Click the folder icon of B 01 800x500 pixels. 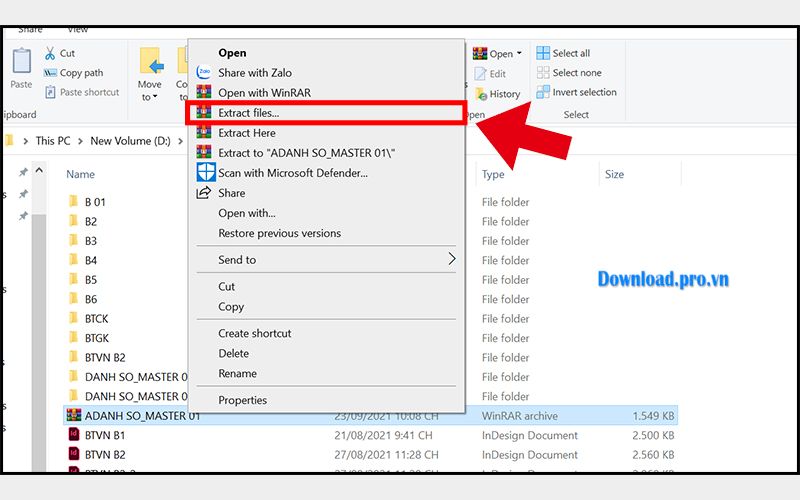[x=73, y=201]
